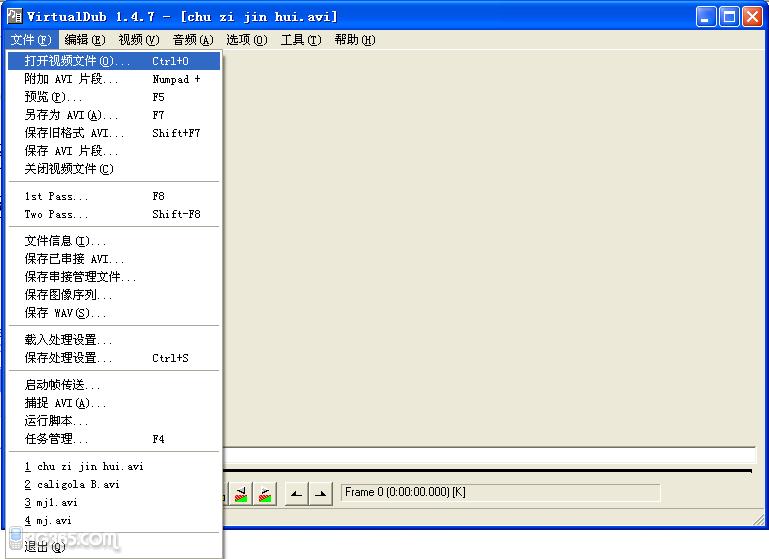Open the 帮助(H) menu
This screenshot has height=559, width=769.
[355, 40]
